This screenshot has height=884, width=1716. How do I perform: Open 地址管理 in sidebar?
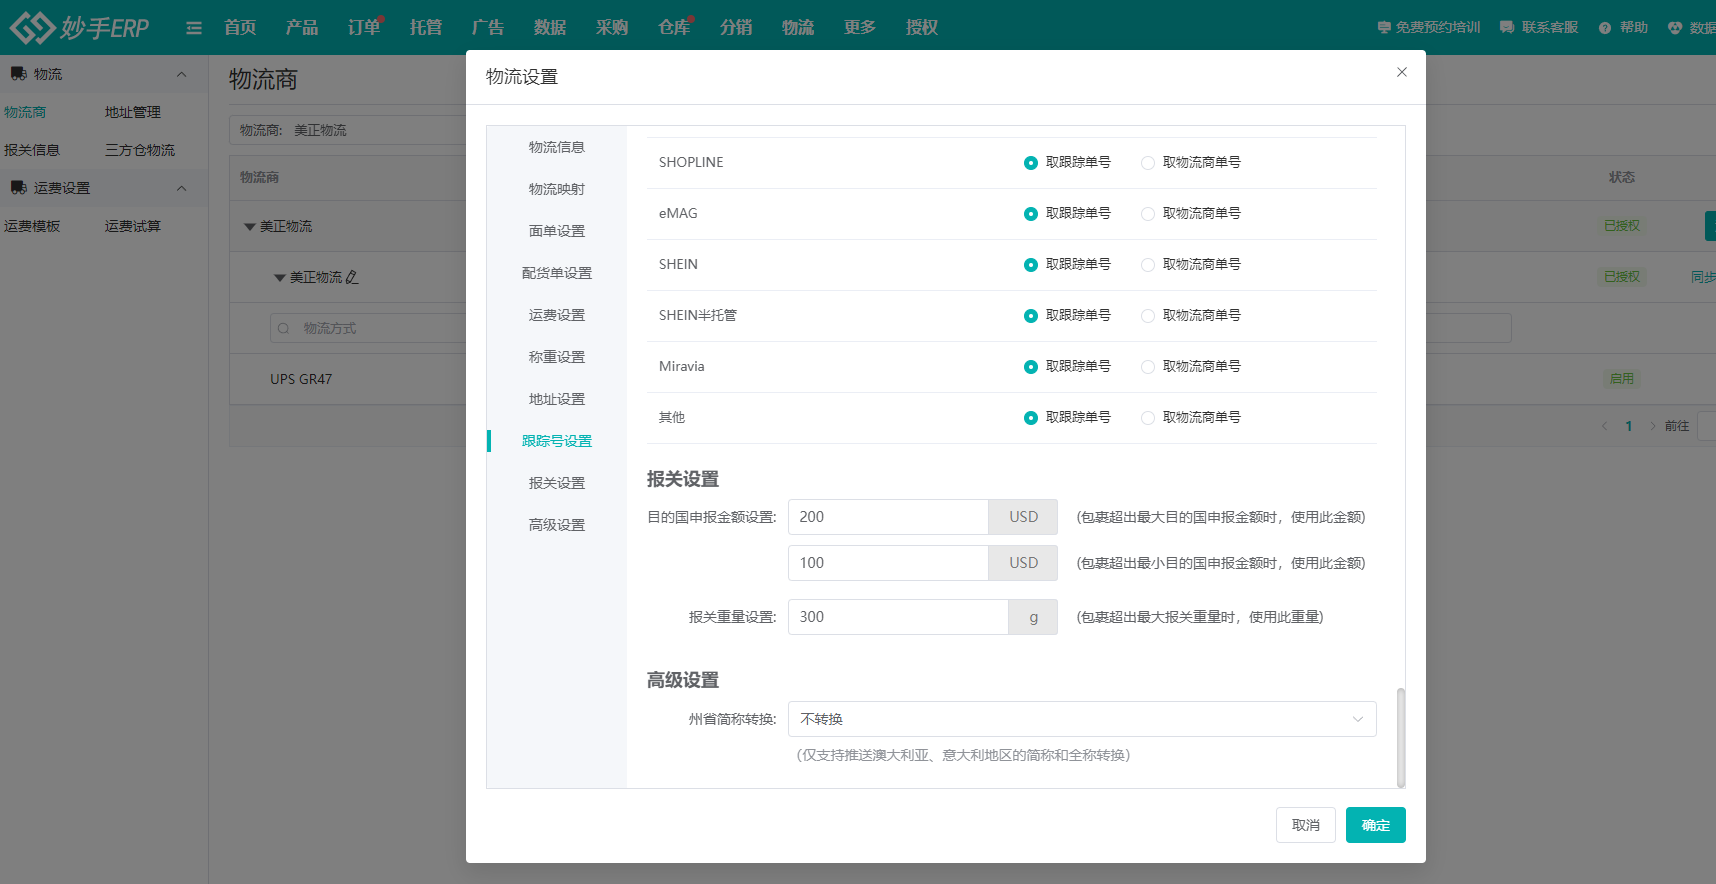coord(133,112)
